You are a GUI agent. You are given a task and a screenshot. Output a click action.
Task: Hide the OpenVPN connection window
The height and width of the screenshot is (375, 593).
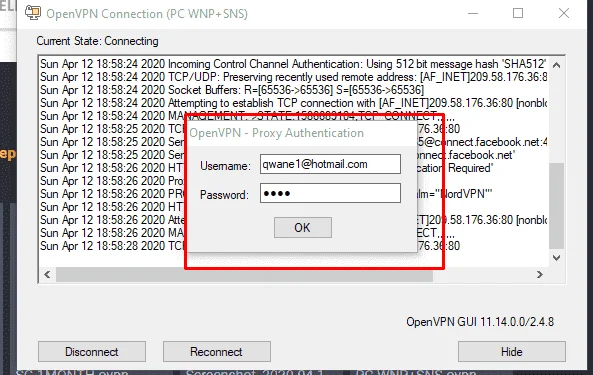[512, 352]
